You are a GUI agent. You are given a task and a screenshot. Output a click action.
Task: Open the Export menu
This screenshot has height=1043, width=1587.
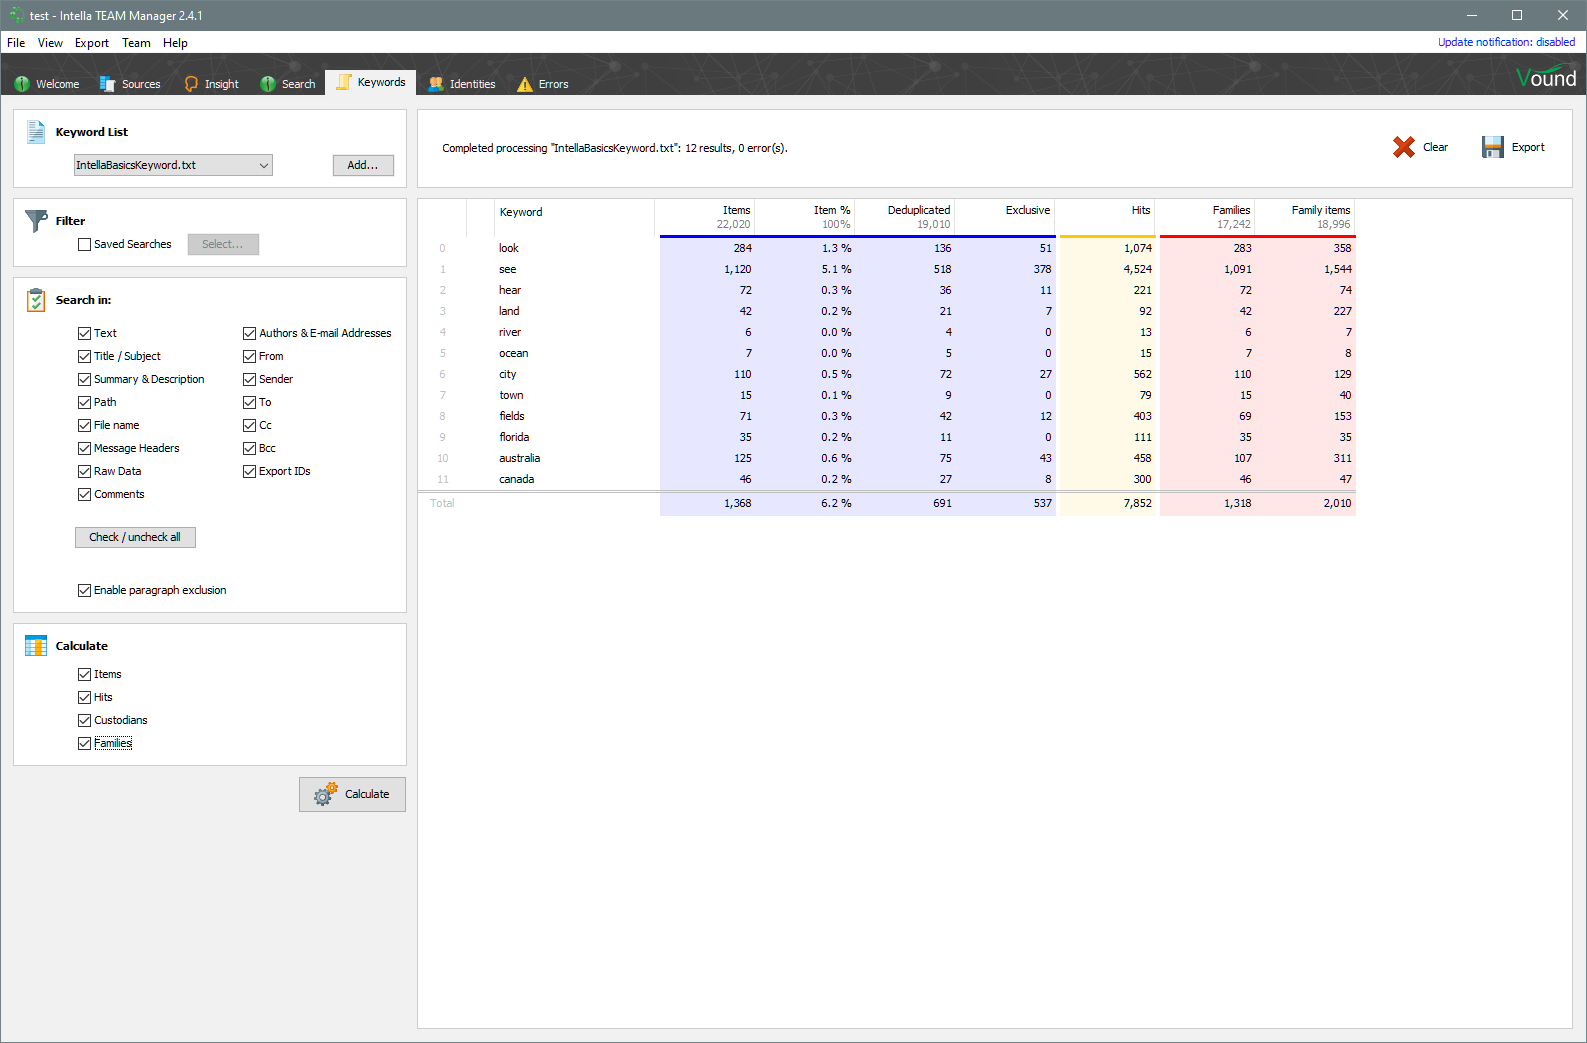click(x=91, y=43)
